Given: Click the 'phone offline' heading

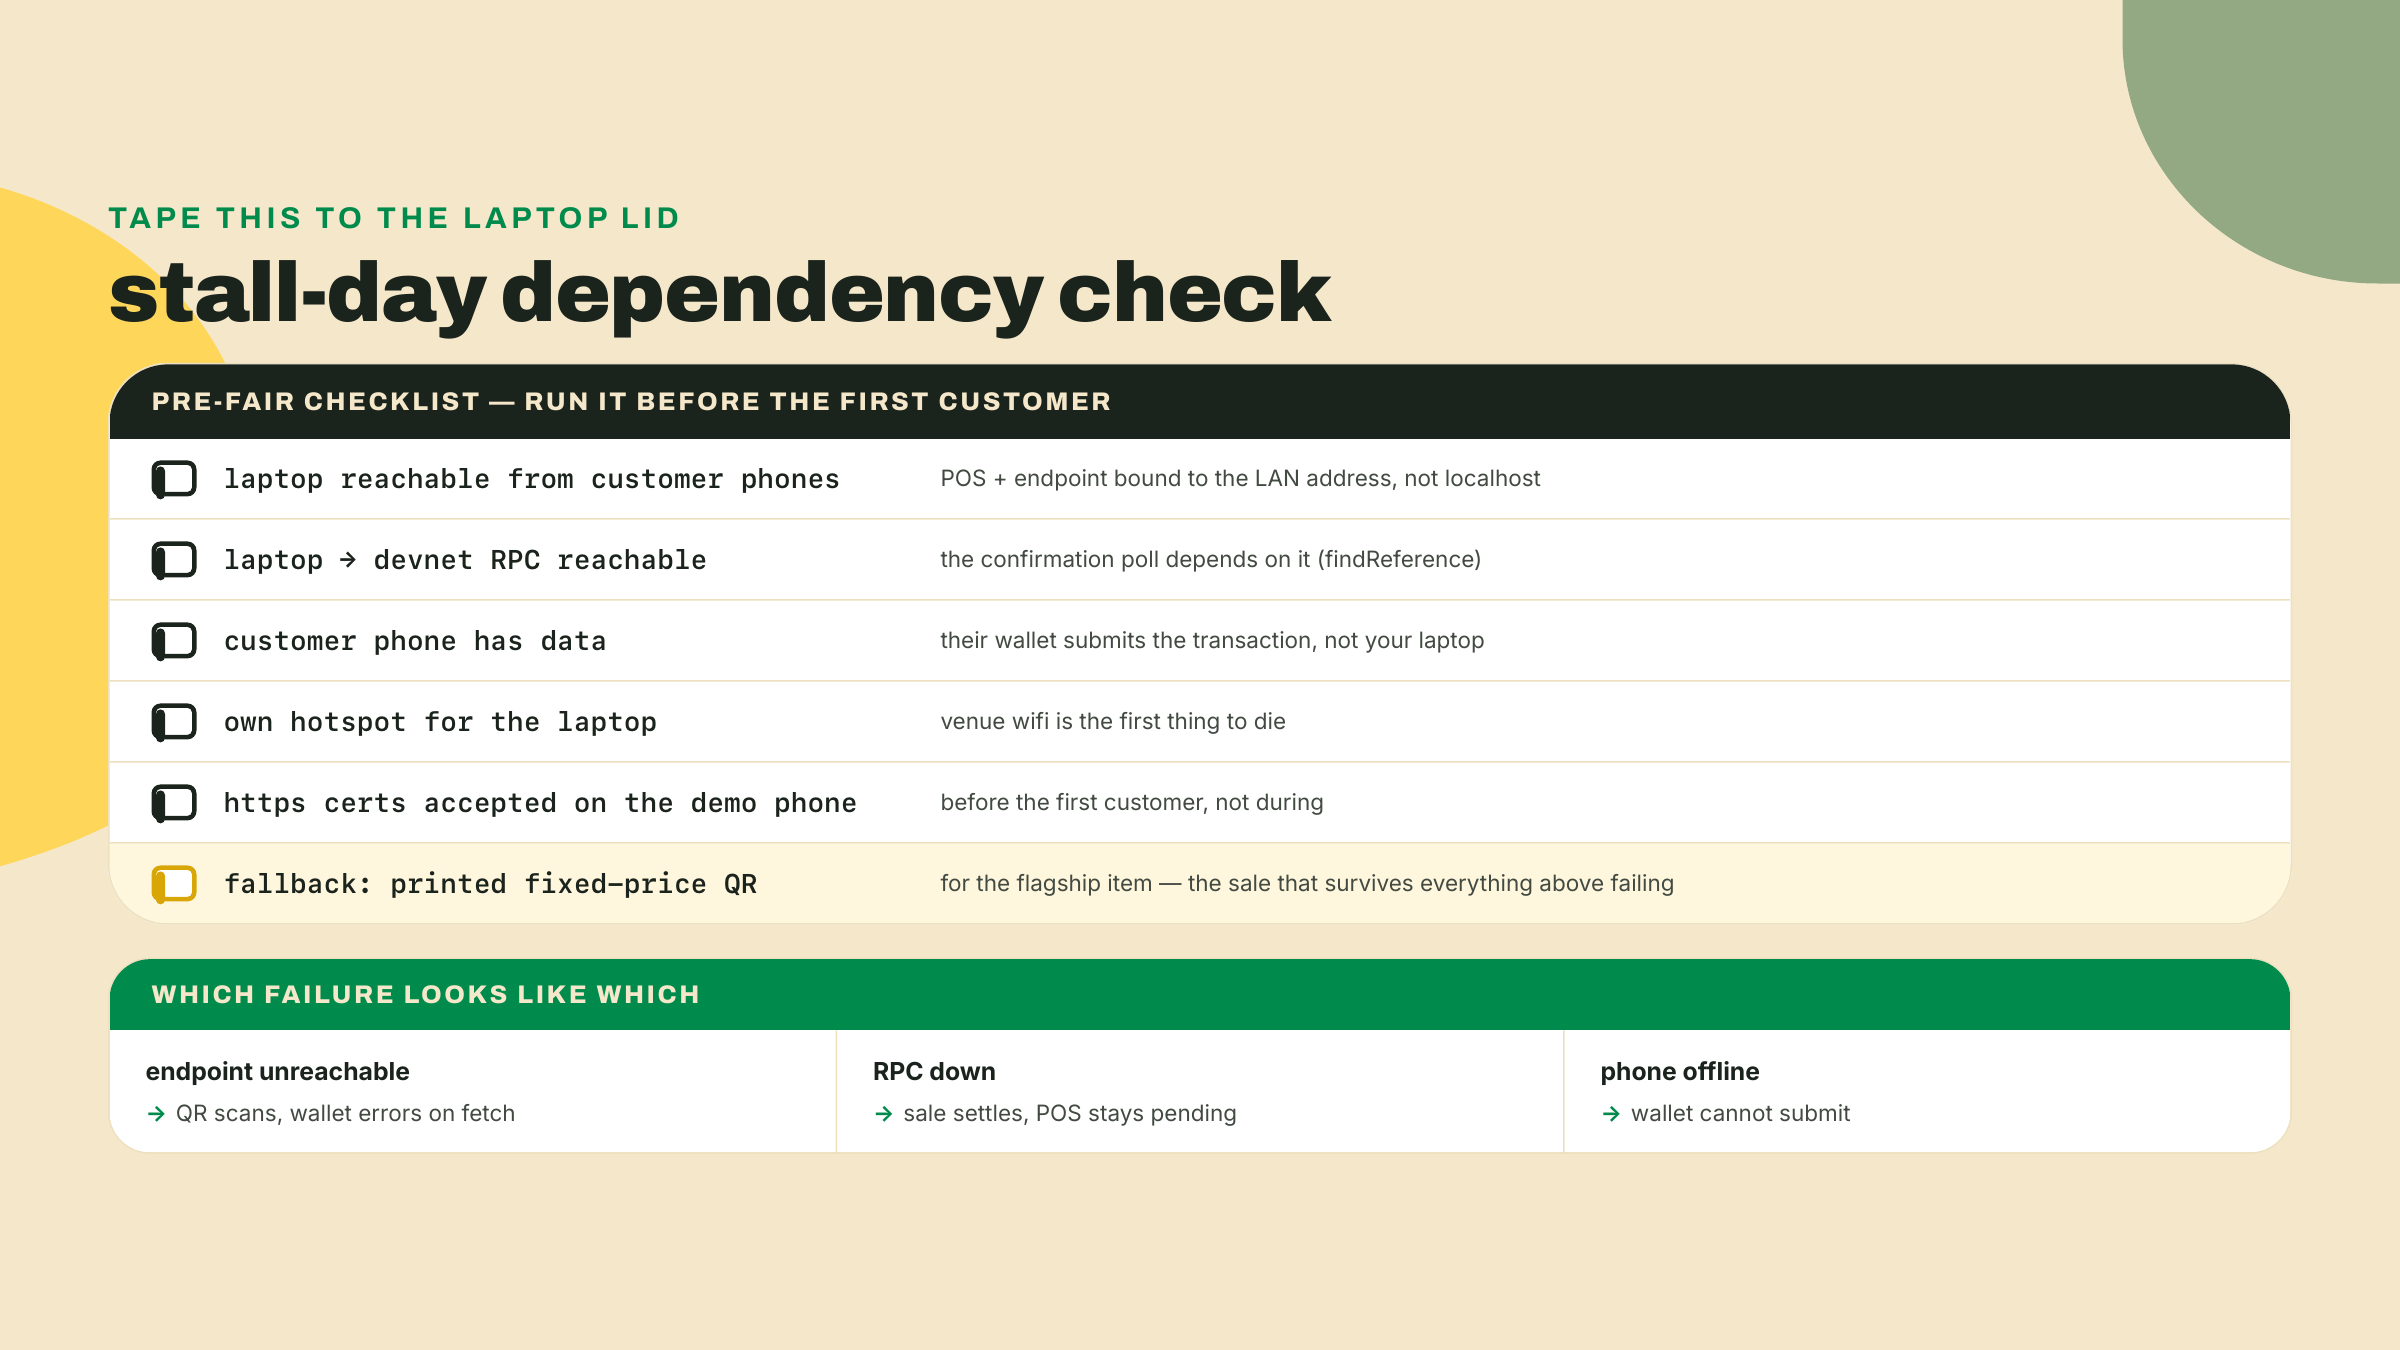Looking at the screenshot, I should (x=1680, y=1072).
